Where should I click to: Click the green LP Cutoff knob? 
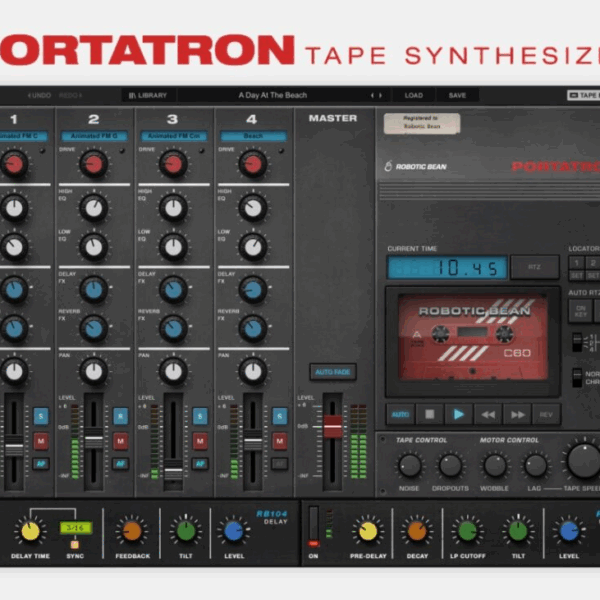[x=467, y=531]
